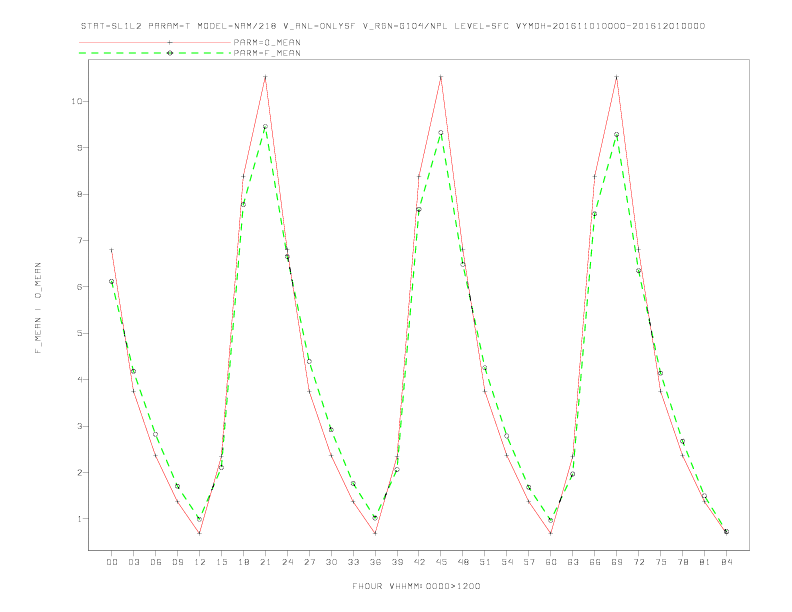Click the F_MEAN circle marker at hour 45

coord(441,133)
